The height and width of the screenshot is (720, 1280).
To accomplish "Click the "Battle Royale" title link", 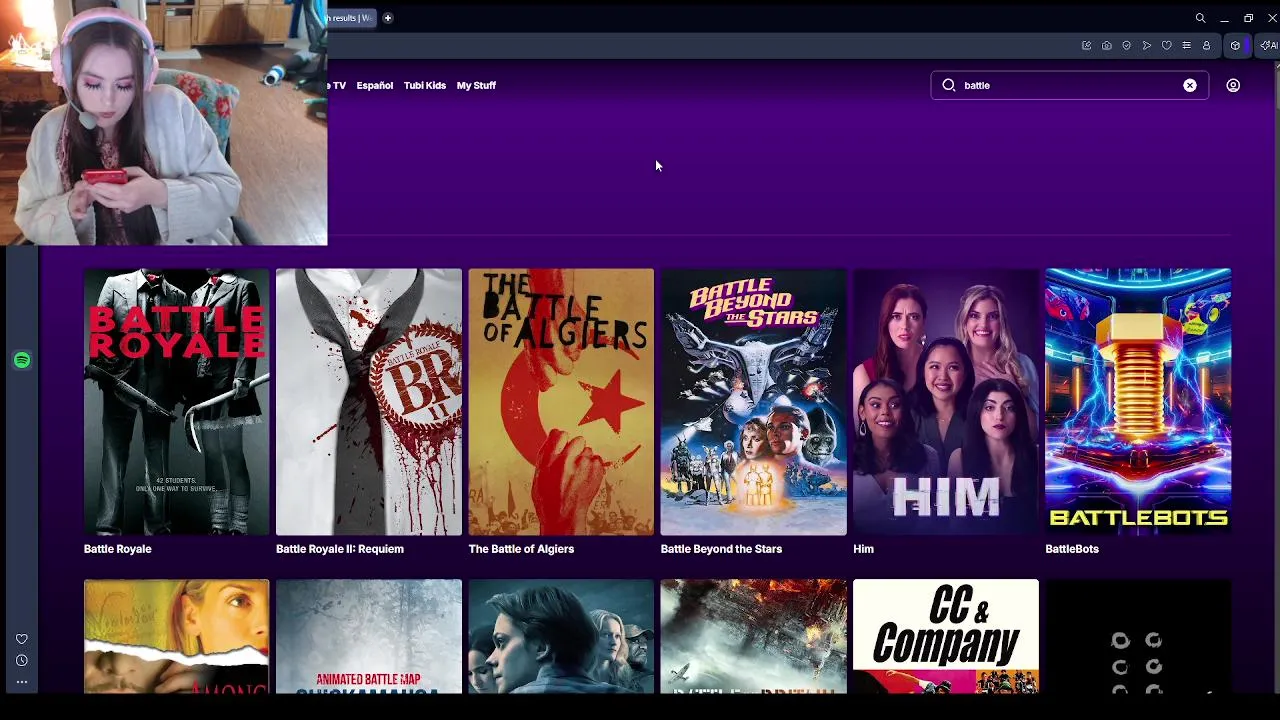I will tap(118, 549).
